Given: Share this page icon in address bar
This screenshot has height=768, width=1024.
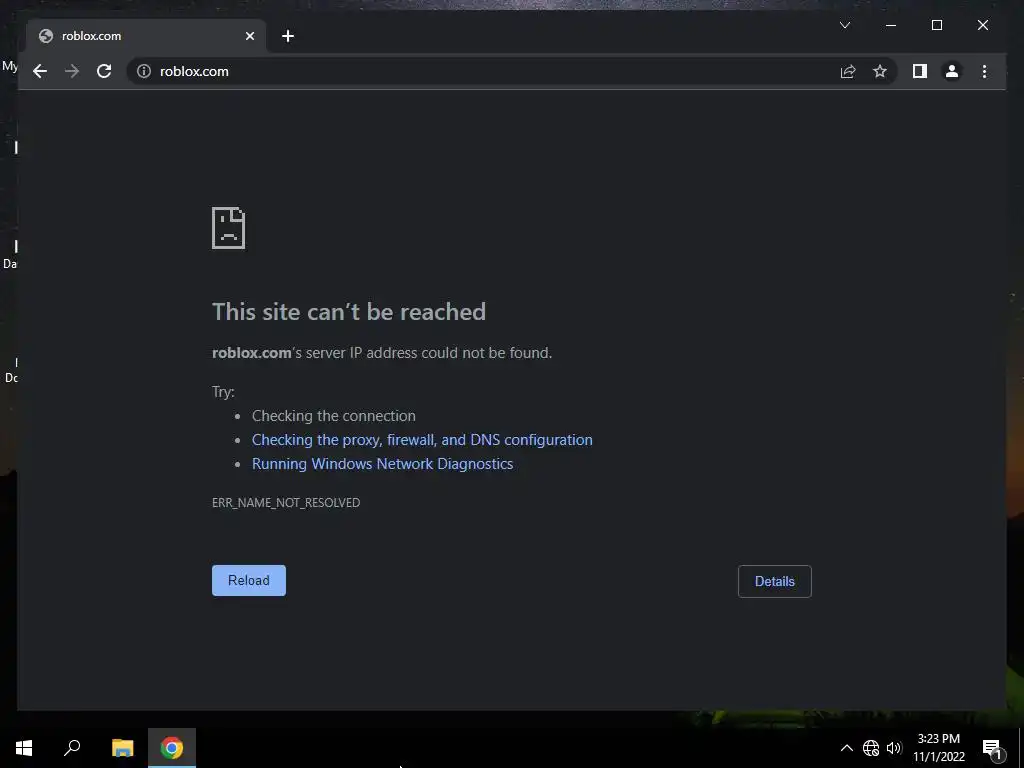Looking at the screenshot, I should [x=848, y=71].
